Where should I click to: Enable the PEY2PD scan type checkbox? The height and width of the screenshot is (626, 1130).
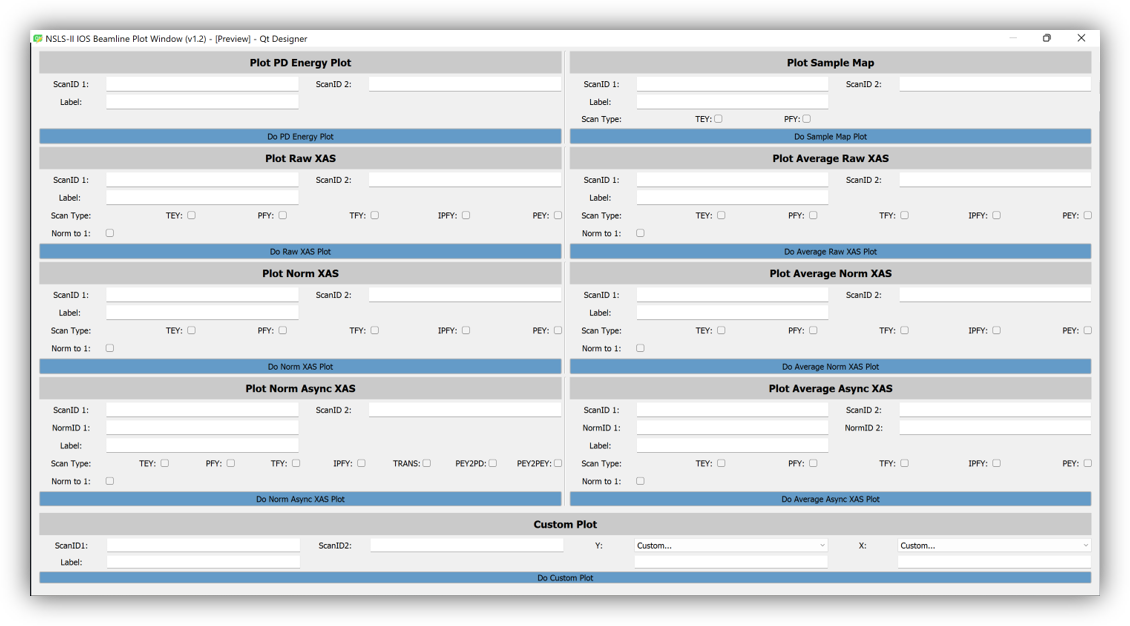[x=493, y=463]
